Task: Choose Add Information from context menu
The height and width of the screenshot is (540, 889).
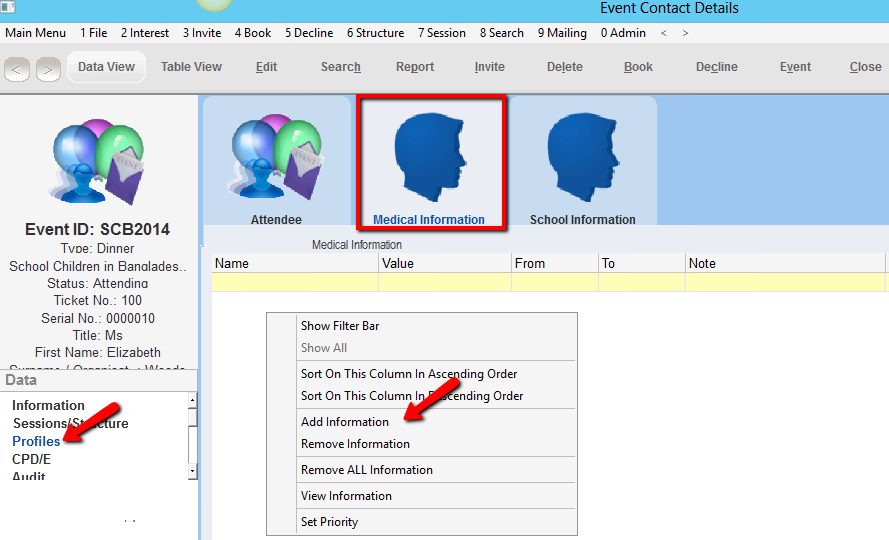Action: (x=345, y=422)
